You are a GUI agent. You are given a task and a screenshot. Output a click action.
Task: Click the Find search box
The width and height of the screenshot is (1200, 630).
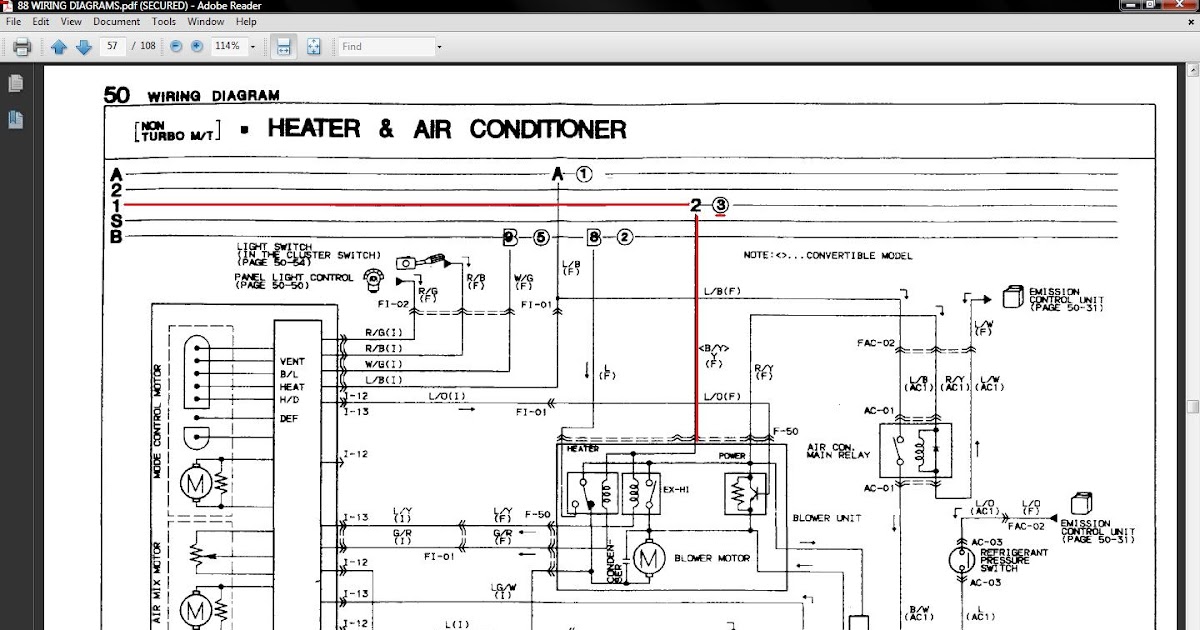[x=385, y=46]
